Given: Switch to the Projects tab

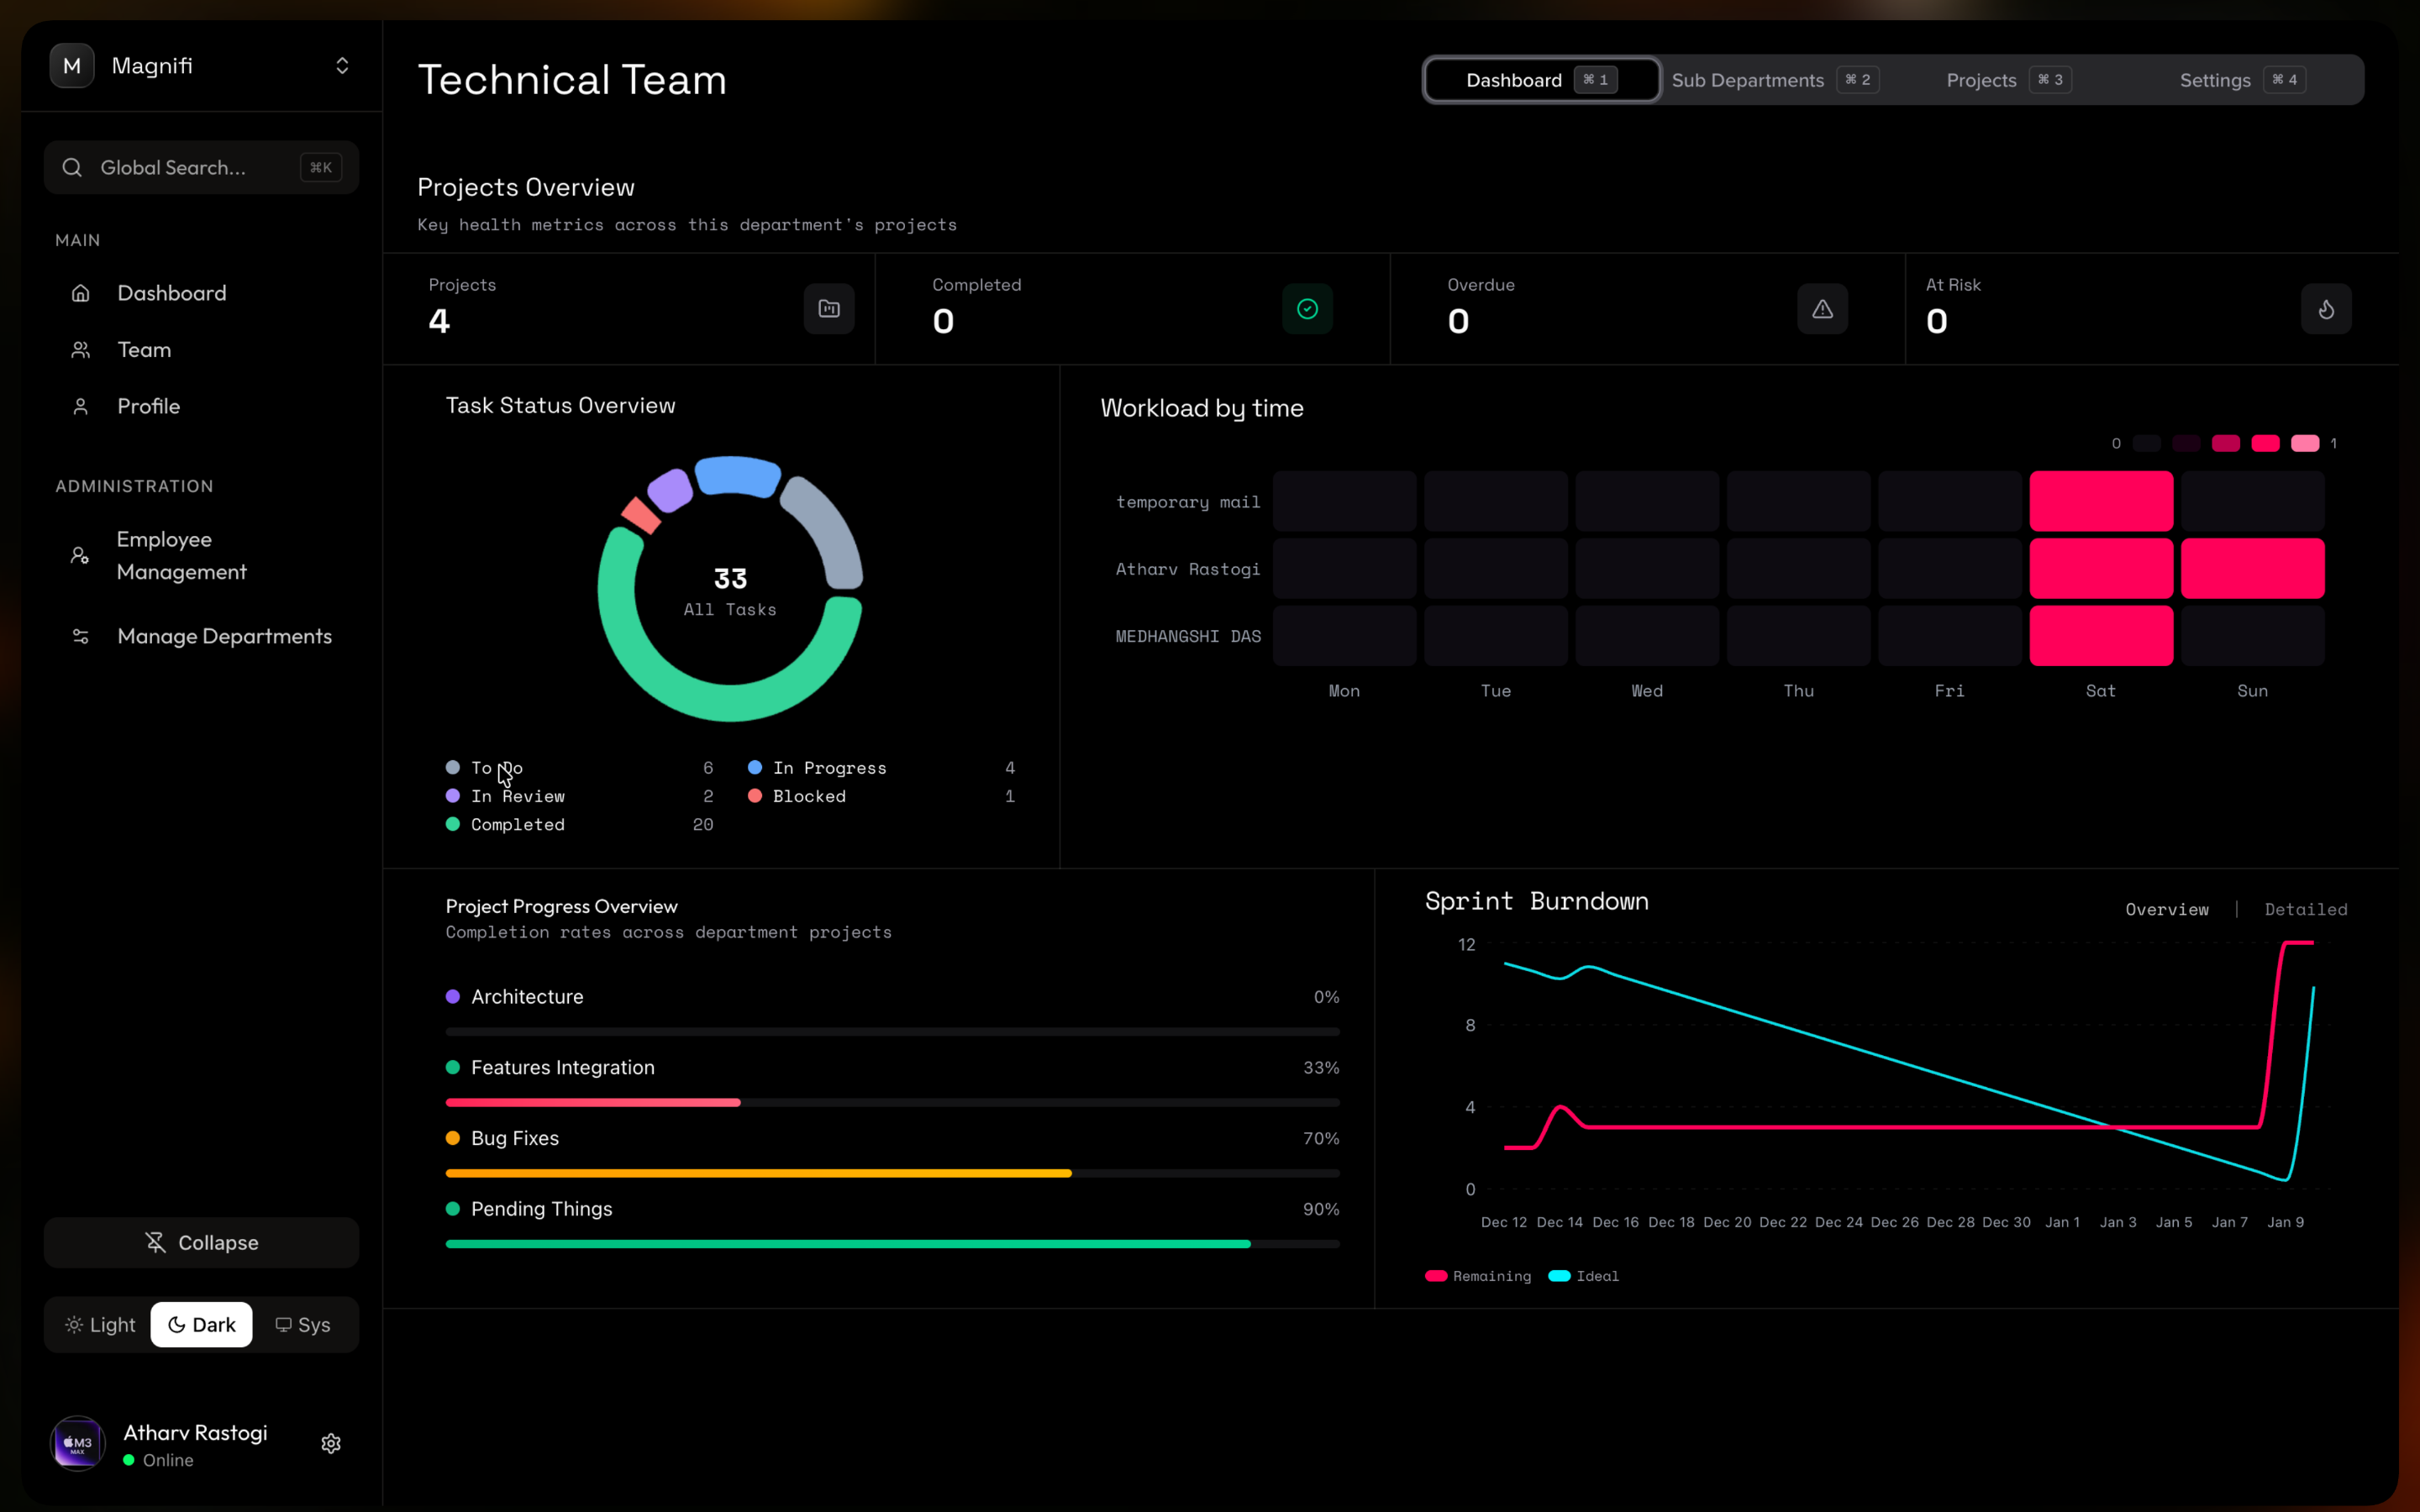Looking at the screenshot, I should tap(1980, 79).
